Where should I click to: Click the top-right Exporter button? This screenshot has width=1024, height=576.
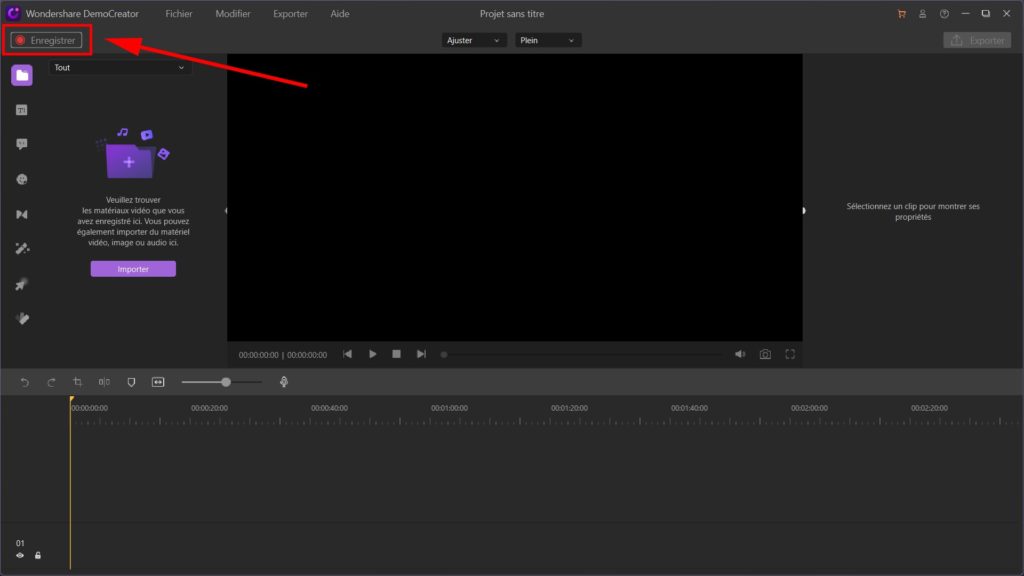(x=977, y=40)
